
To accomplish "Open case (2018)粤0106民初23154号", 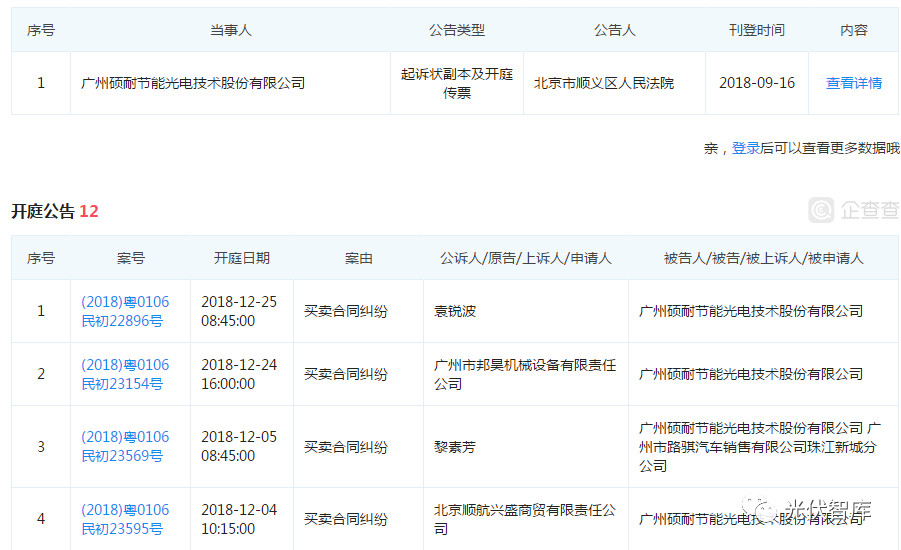I will (x=125, y=374).
